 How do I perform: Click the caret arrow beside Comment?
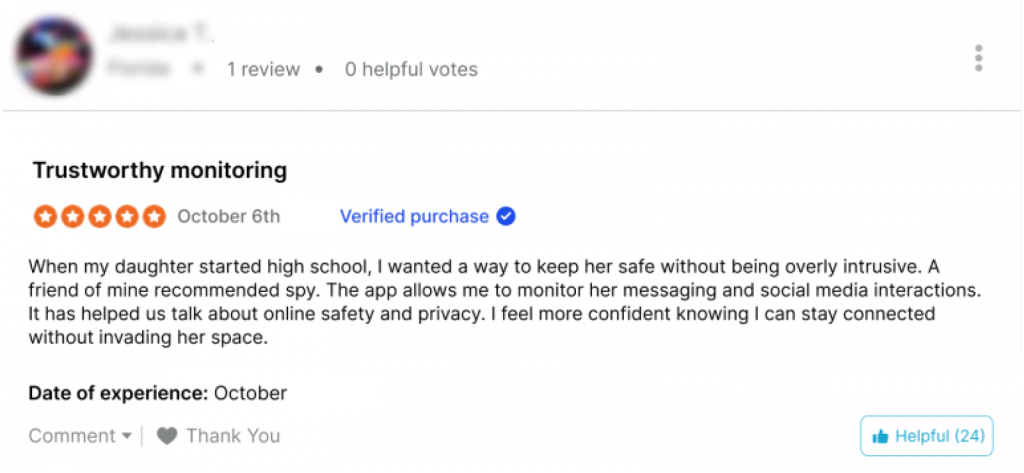tap(127, 436)
